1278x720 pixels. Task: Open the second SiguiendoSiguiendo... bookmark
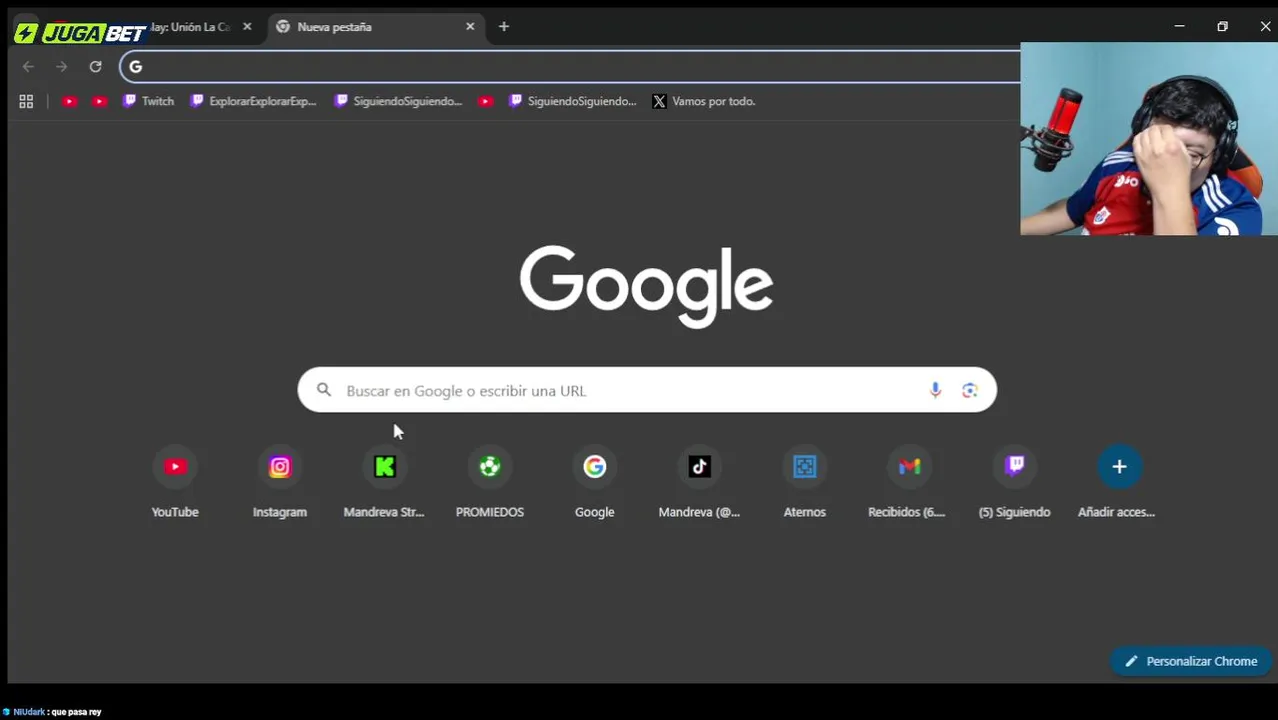pyautogui.click(x=572, y=101)
